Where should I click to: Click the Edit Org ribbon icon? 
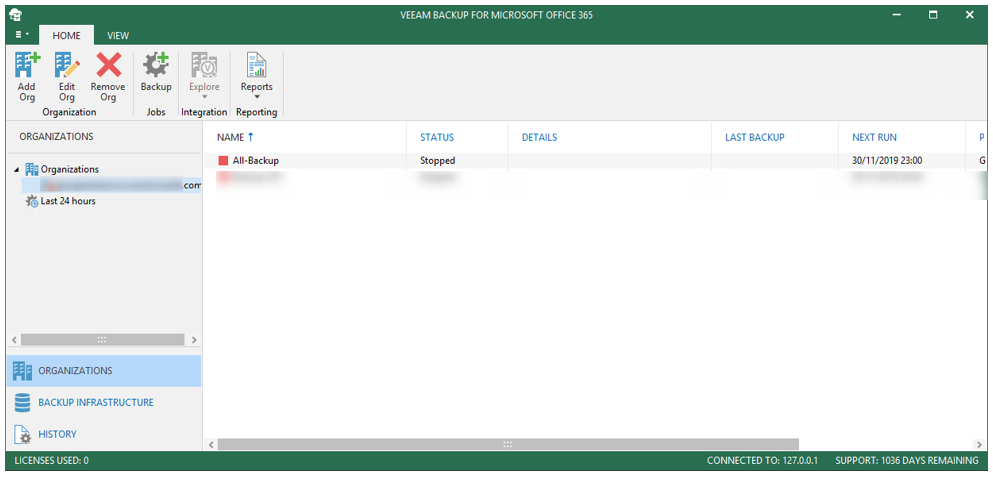pyautogui.click(x=67, y=66)
